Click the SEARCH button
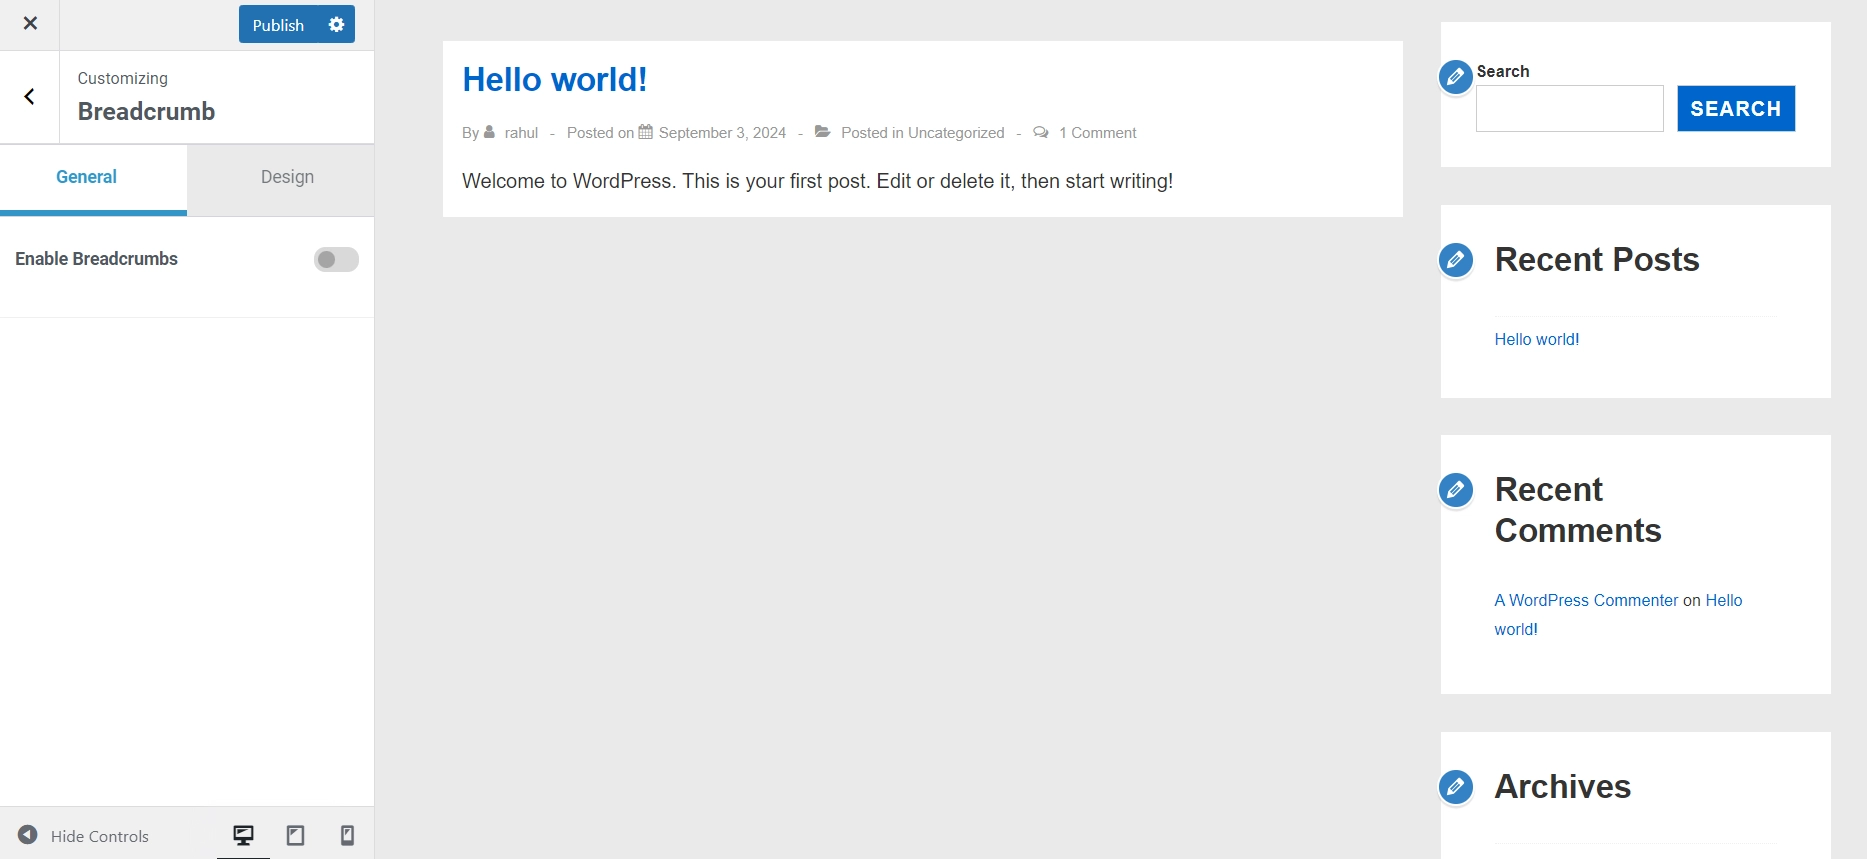Image resolution: width=1867 pixels, height=859 pixels. [x=1736, y=109]
